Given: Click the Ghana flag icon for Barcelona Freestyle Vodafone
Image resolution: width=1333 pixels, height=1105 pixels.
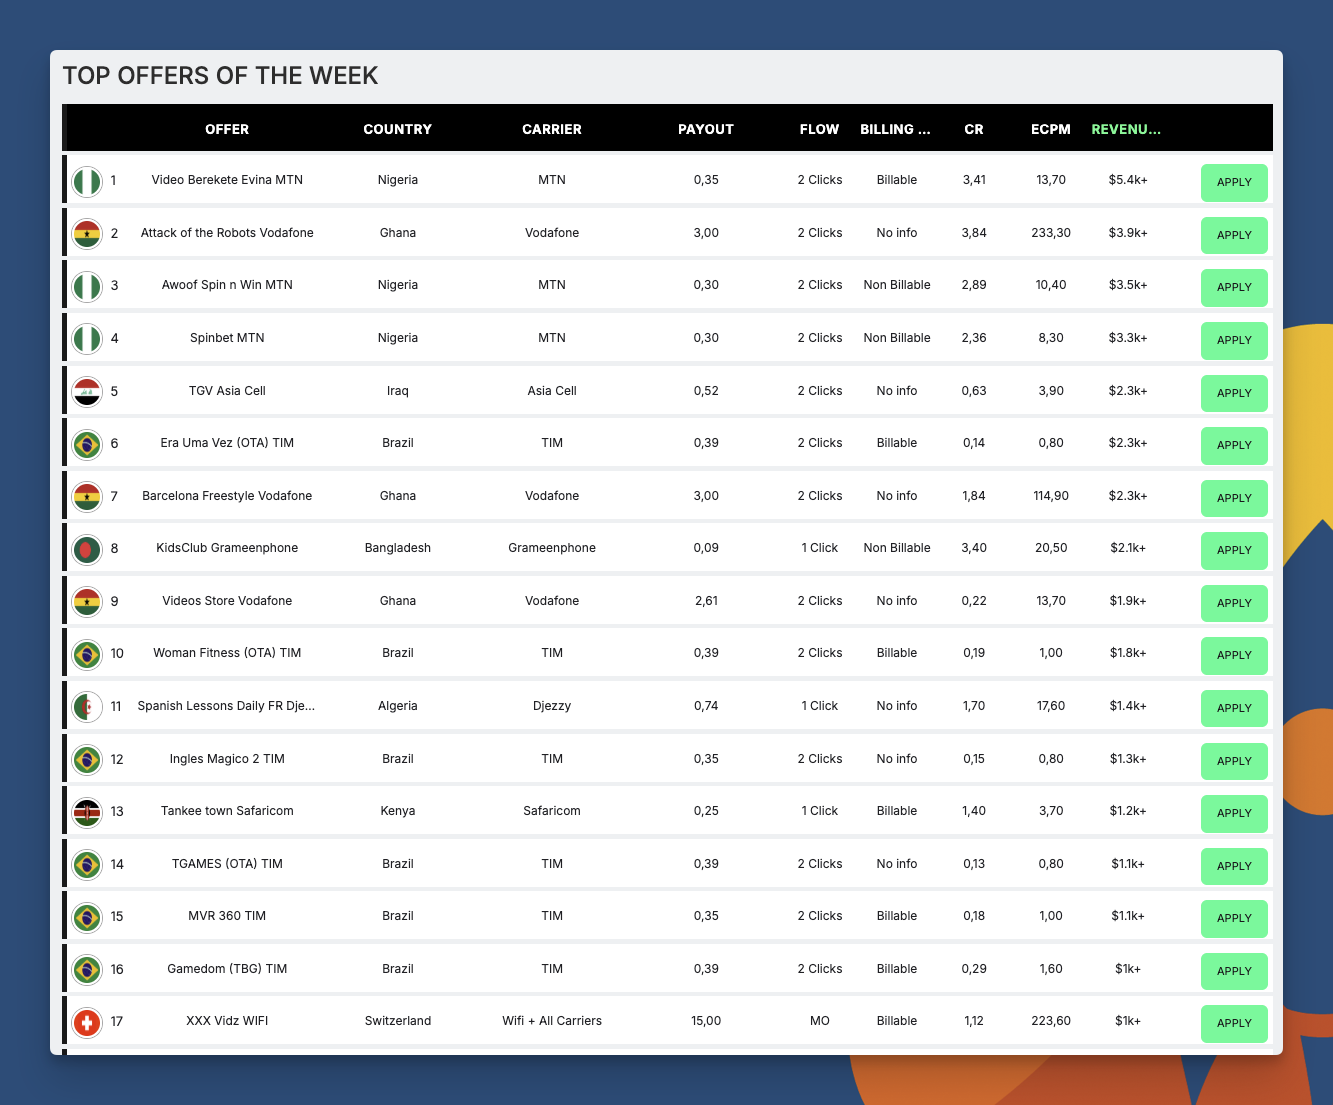Looking at the screenshot, I should (88, 497).
